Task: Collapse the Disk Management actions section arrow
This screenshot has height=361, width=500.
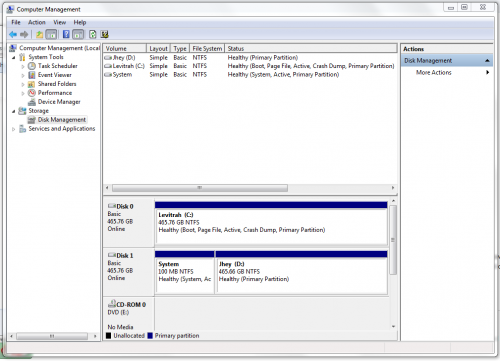Action: [487, 61]
